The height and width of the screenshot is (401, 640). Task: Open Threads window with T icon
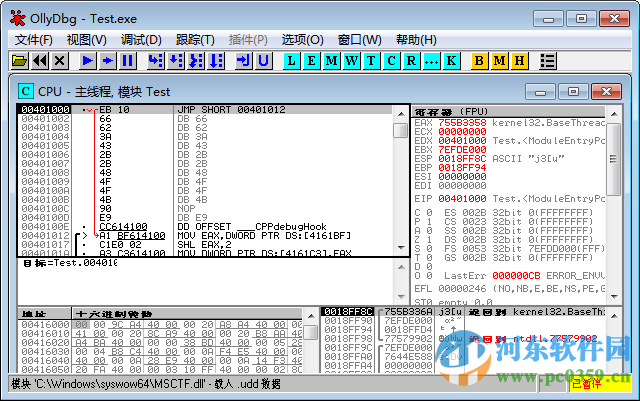point(371,61)
